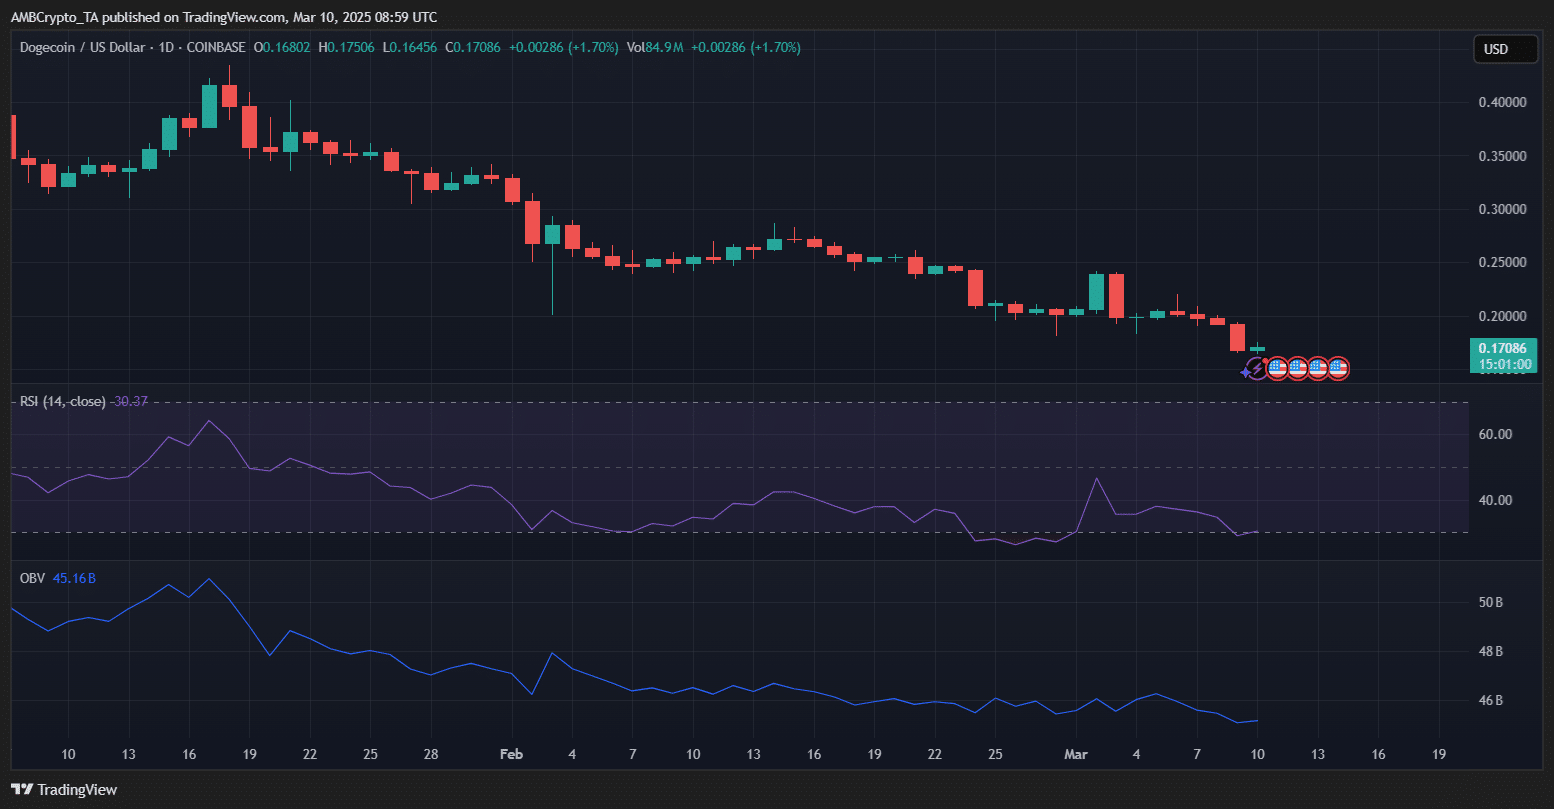The width and height of the screenshot is (1554, 809).
Task: Open the first US flag economic event
Action: coord(1277,369)
